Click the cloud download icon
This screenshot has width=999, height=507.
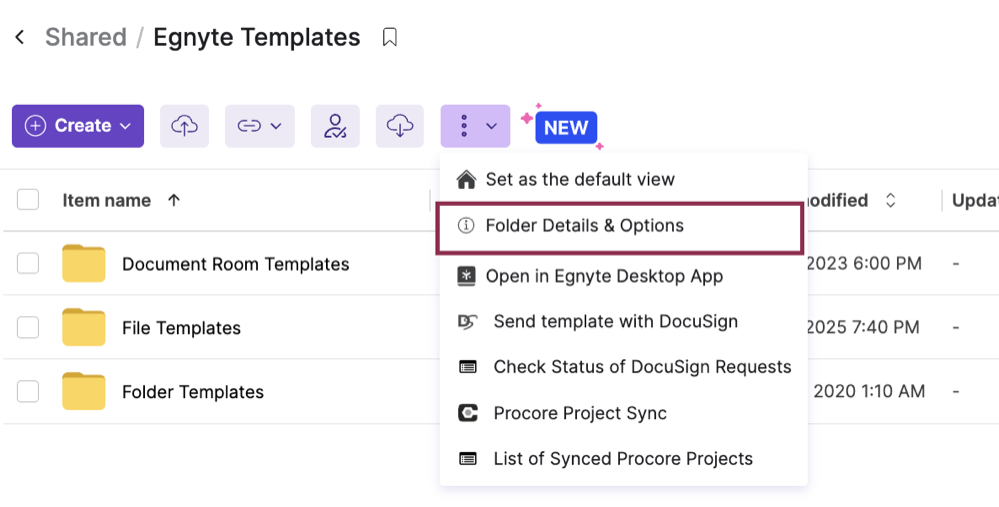(x=399, y=126)
